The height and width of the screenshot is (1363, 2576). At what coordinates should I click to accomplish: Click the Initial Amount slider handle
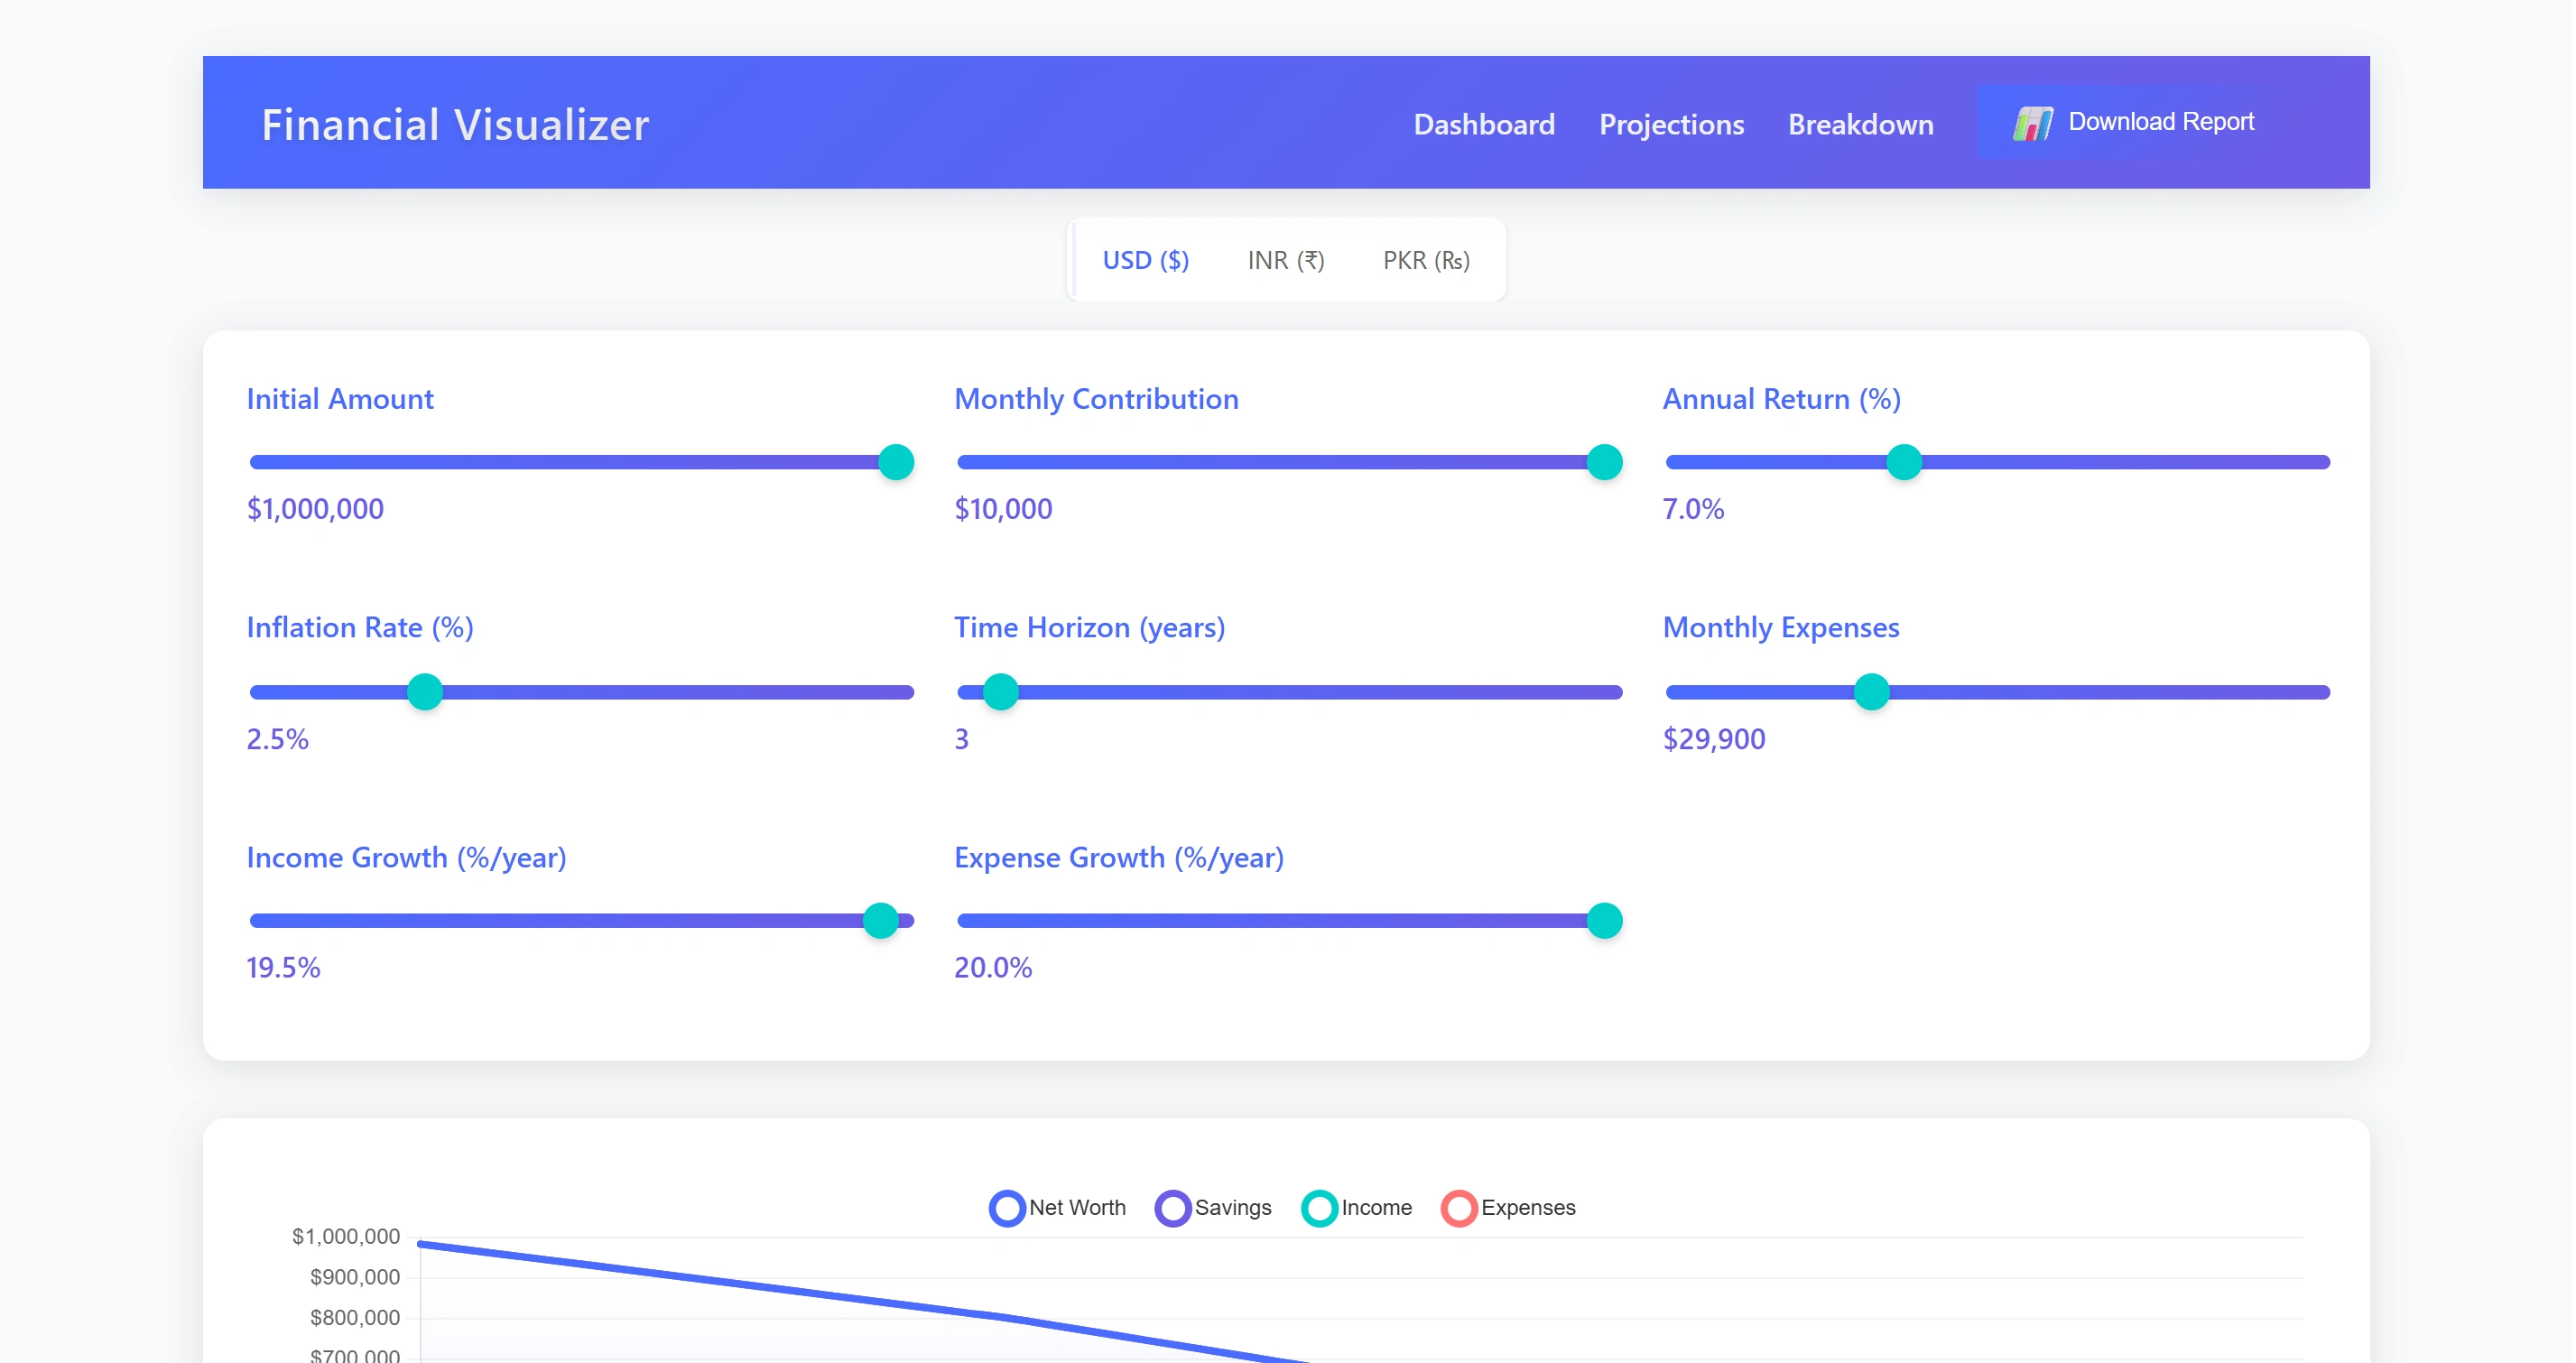[x=895, y=462]
